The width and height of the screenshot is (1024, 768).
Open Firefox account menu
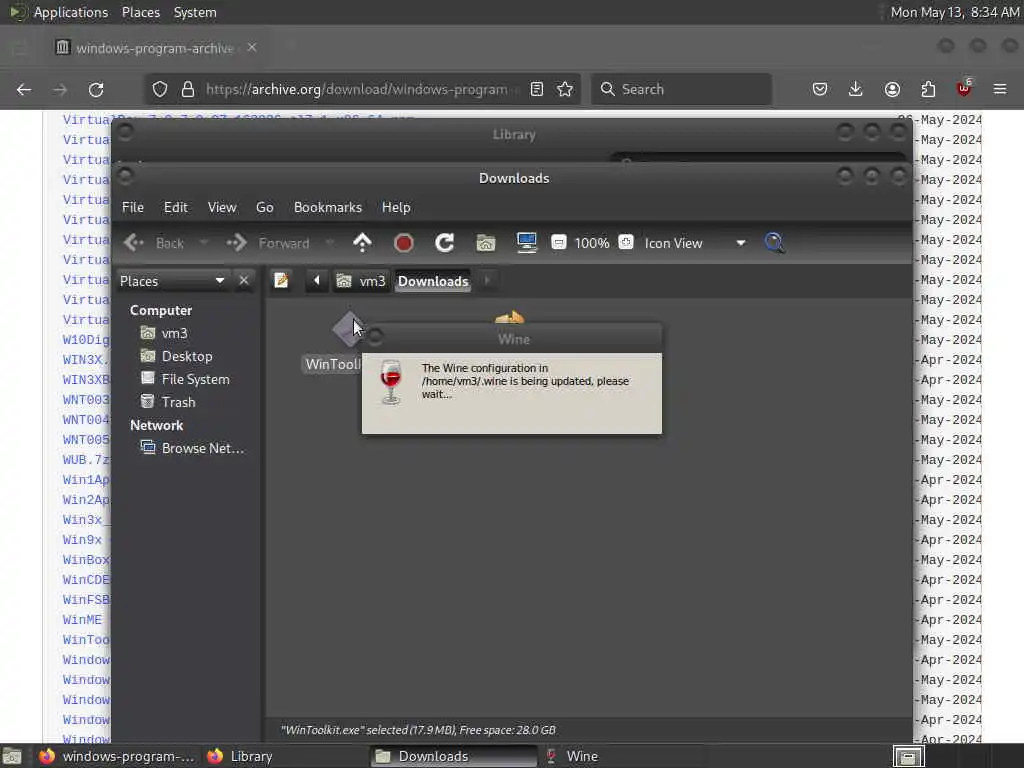(892, 89)
